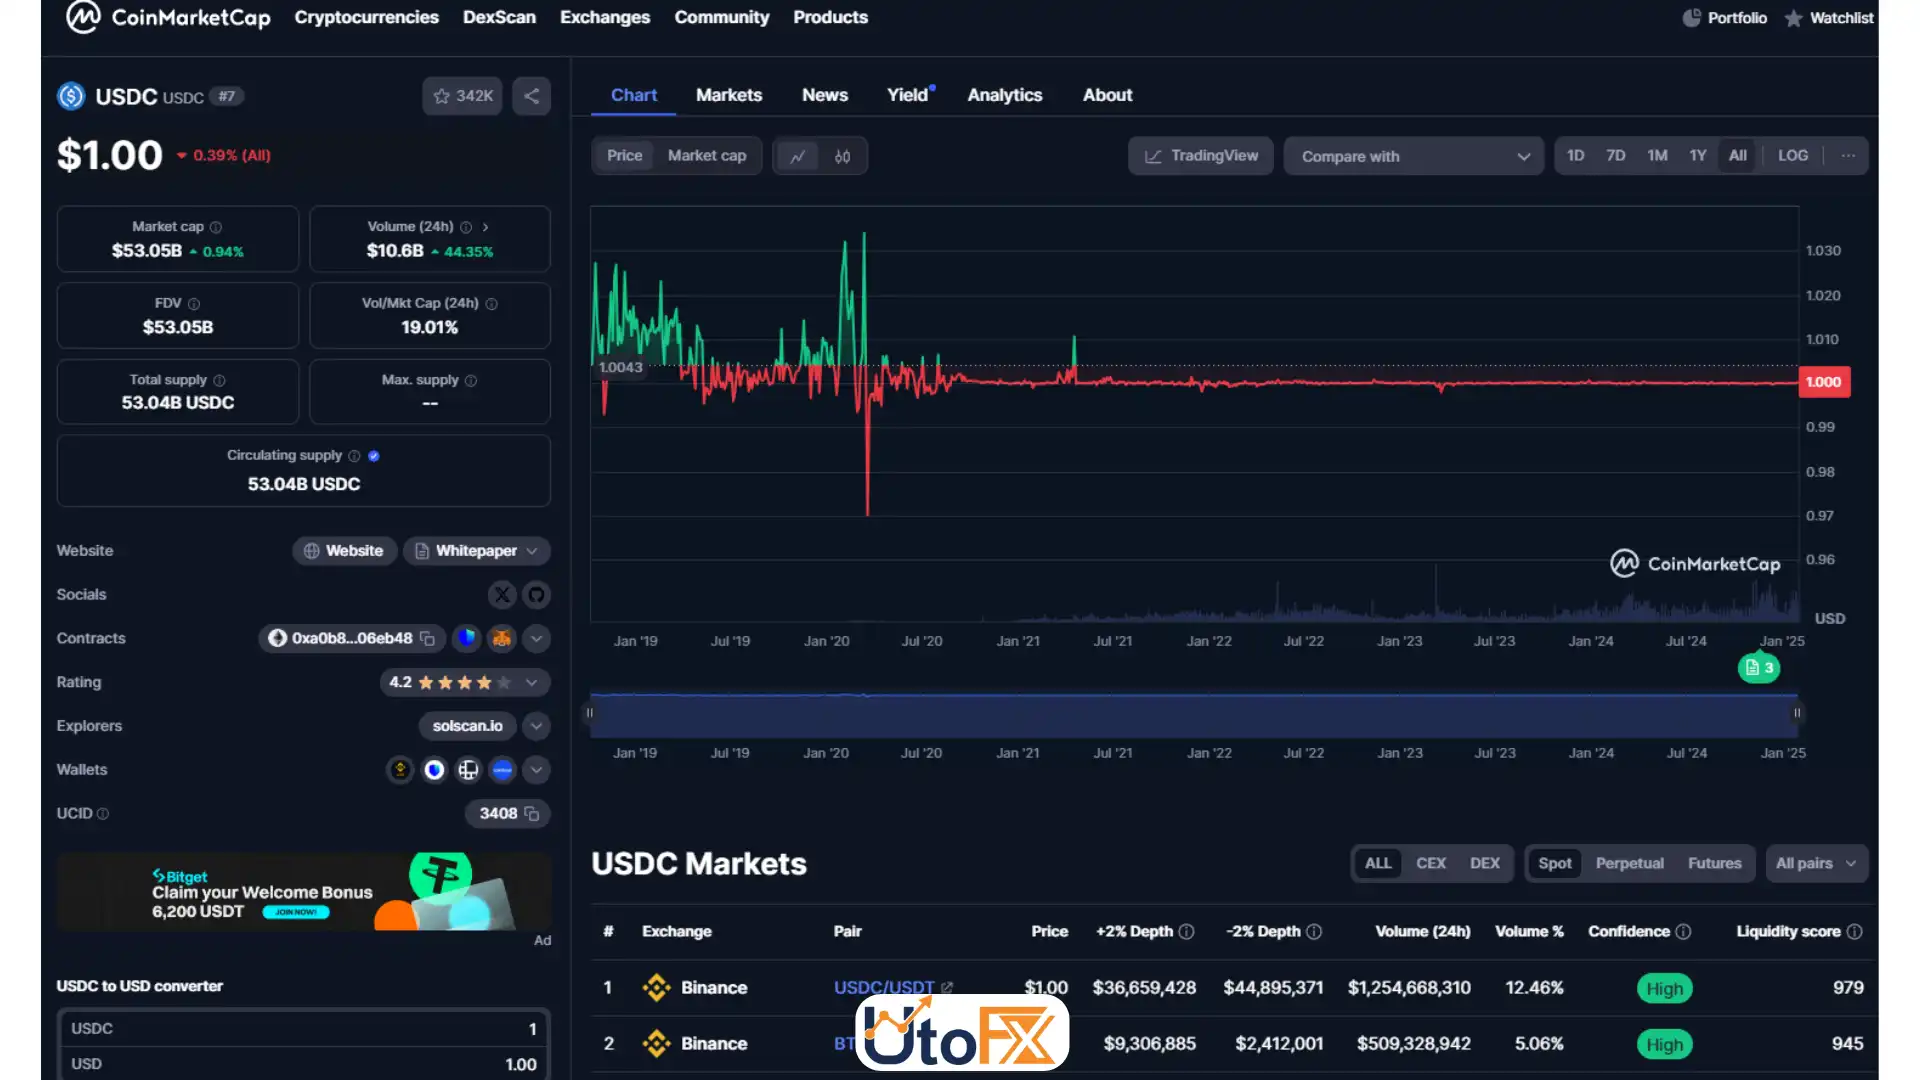Click the third wallet icon in Wallets

coord(468,770)
